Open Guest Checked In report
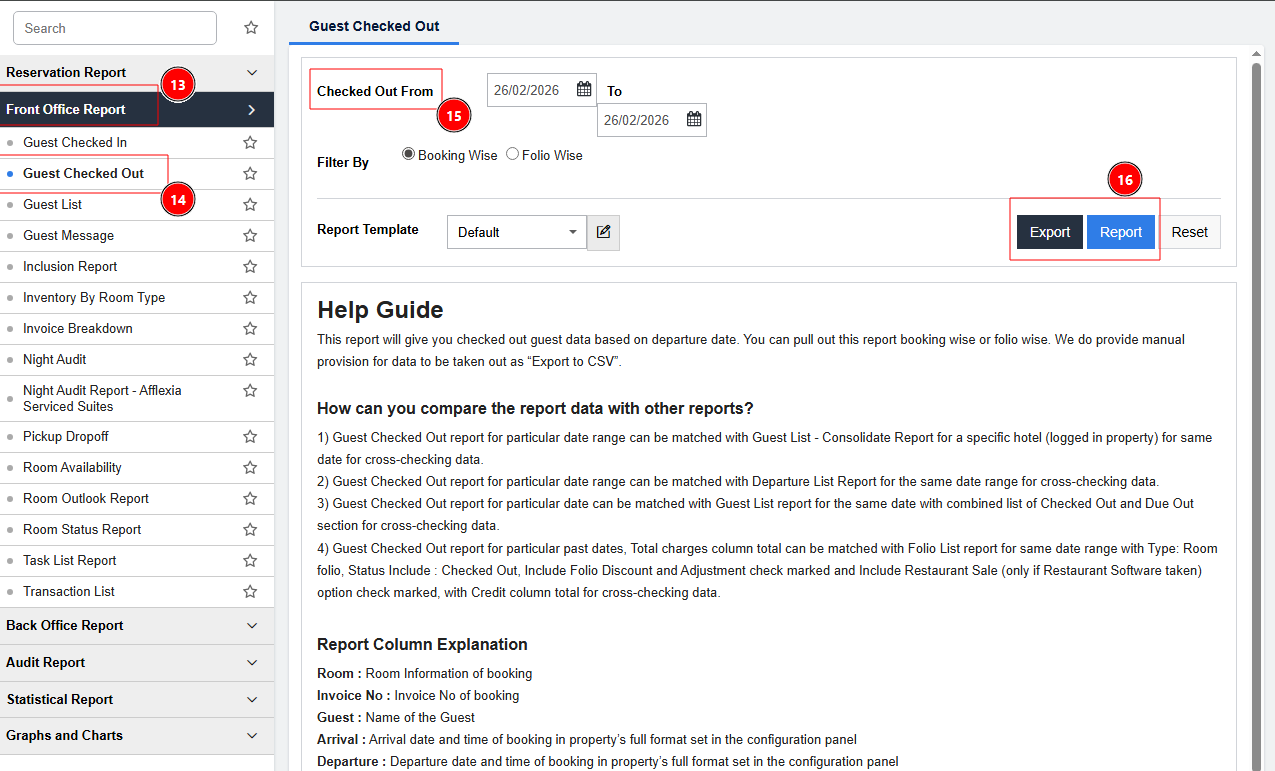 [75, 143]
